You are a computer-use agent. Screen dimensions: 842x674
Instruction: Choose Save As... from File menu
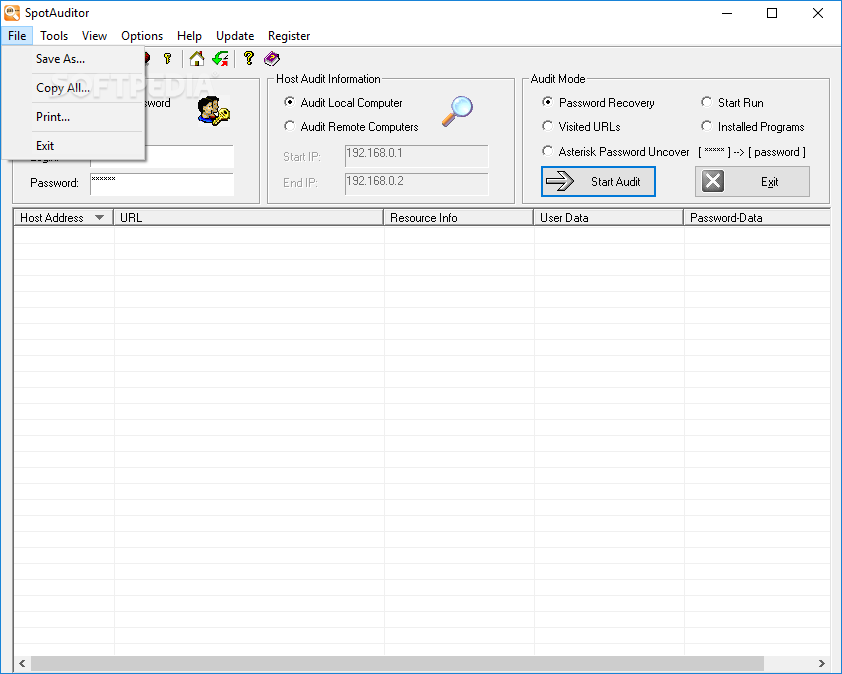click(74, 59)
